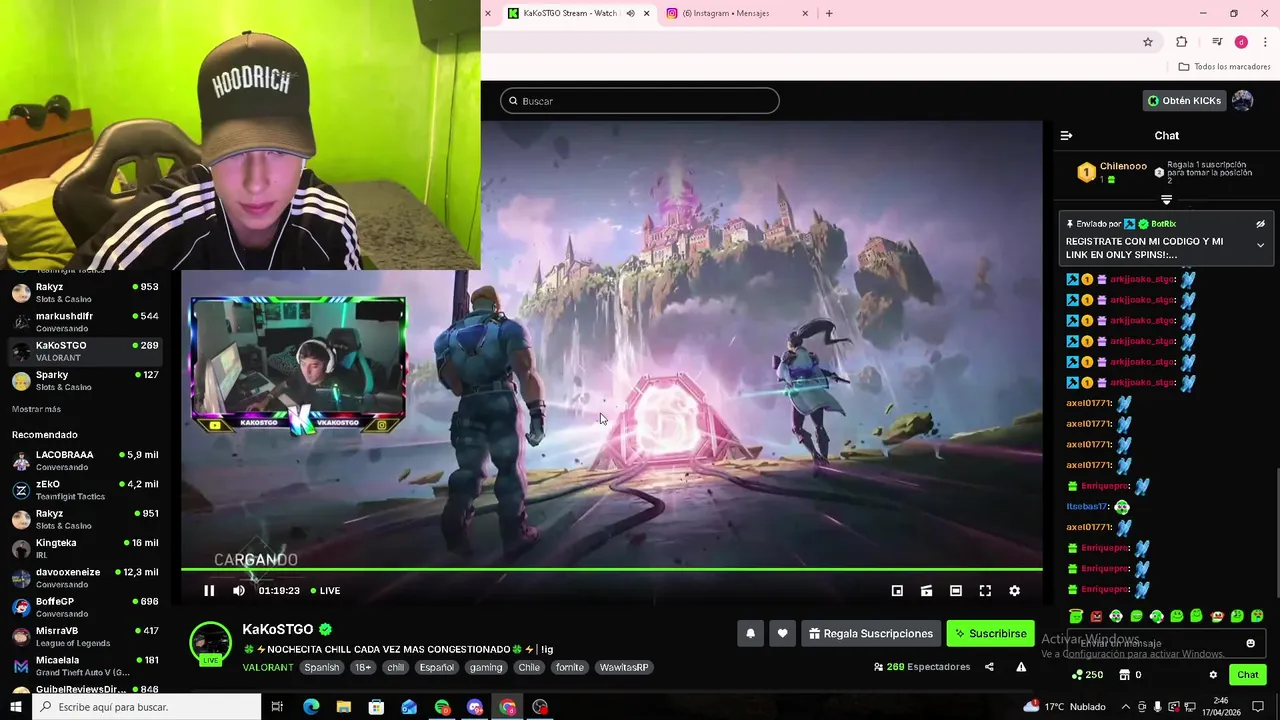
Task: Open the emoji picker in chat input
Action: coord(1250,643)
